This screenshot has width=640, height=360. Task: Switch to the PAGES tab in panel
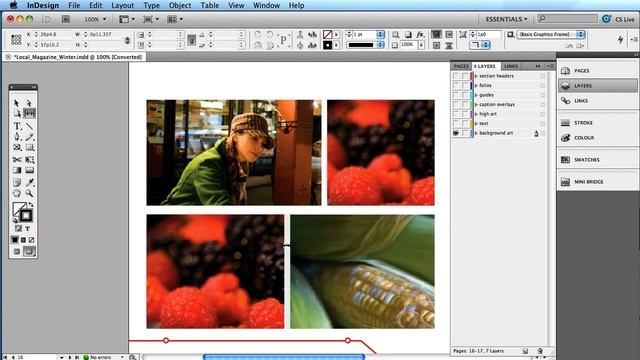(x=461, y=66)
